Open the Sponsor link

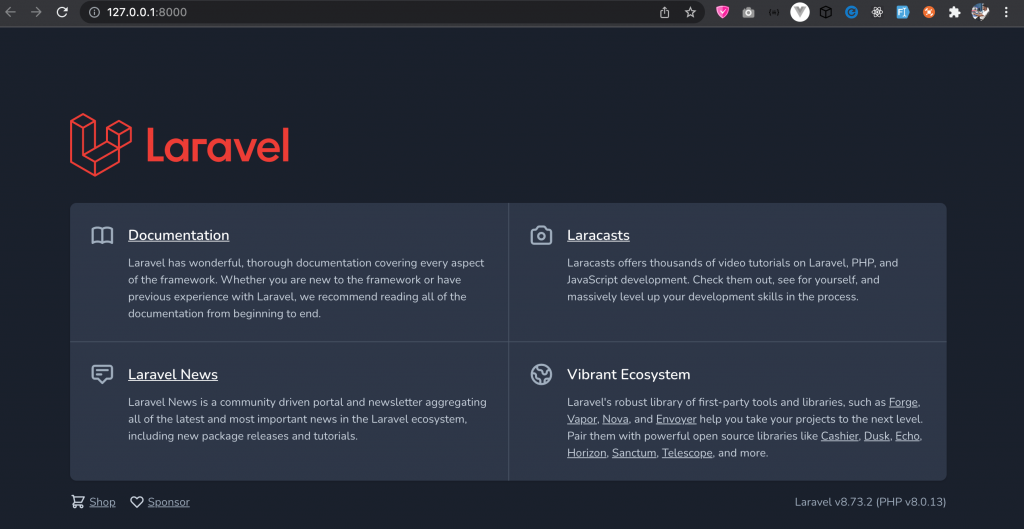pyautogui.click(x=168, y=502)
